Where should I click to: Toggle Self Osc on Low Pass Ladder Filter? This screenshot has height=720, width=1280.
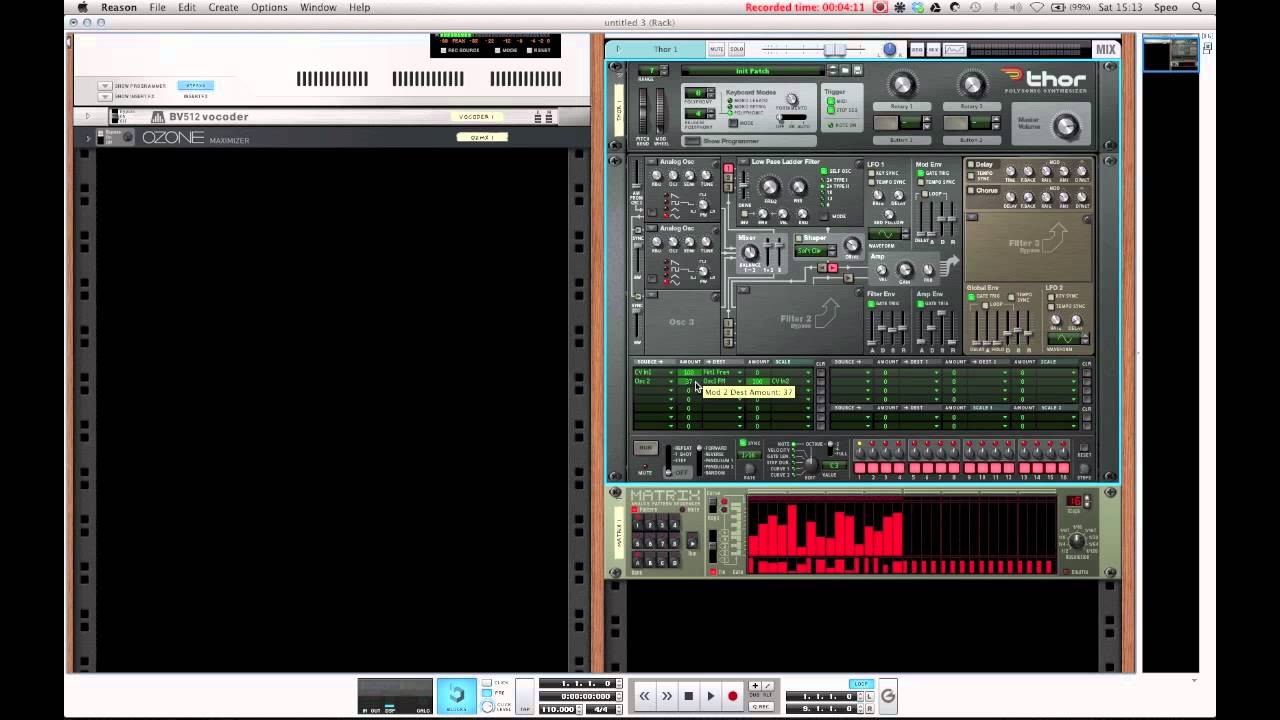pyautogui.click(x=823, y=171)
